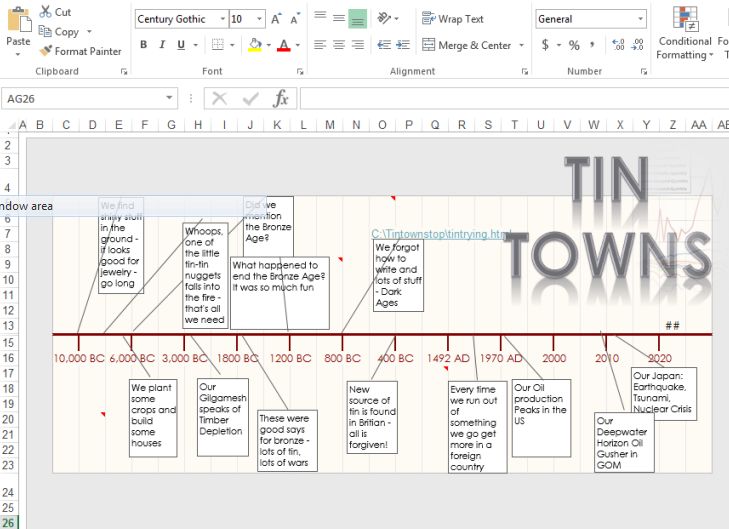Open the Merge & Center dropdown arrow
The height and width of the screenshot is (529, 729).
point(521,45)
